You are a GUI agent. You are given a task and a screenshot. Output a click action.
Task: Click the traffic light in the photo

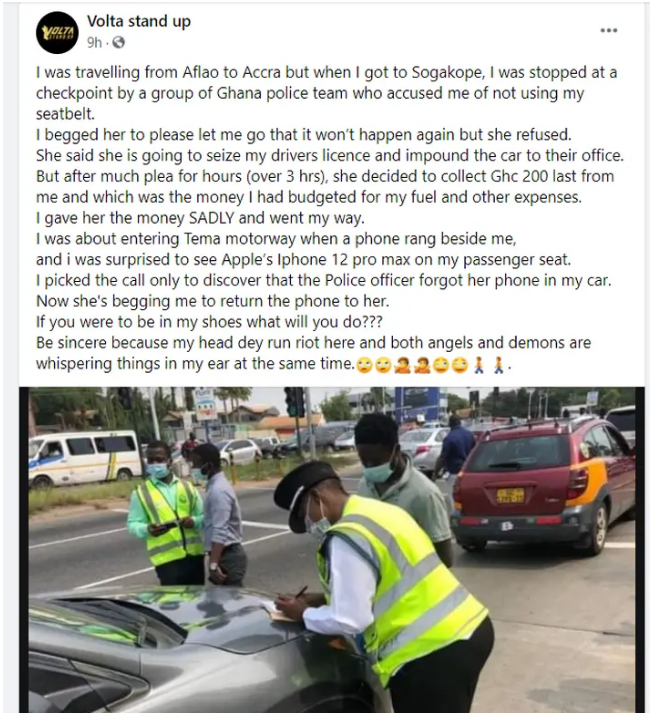(x=294, y=402)
